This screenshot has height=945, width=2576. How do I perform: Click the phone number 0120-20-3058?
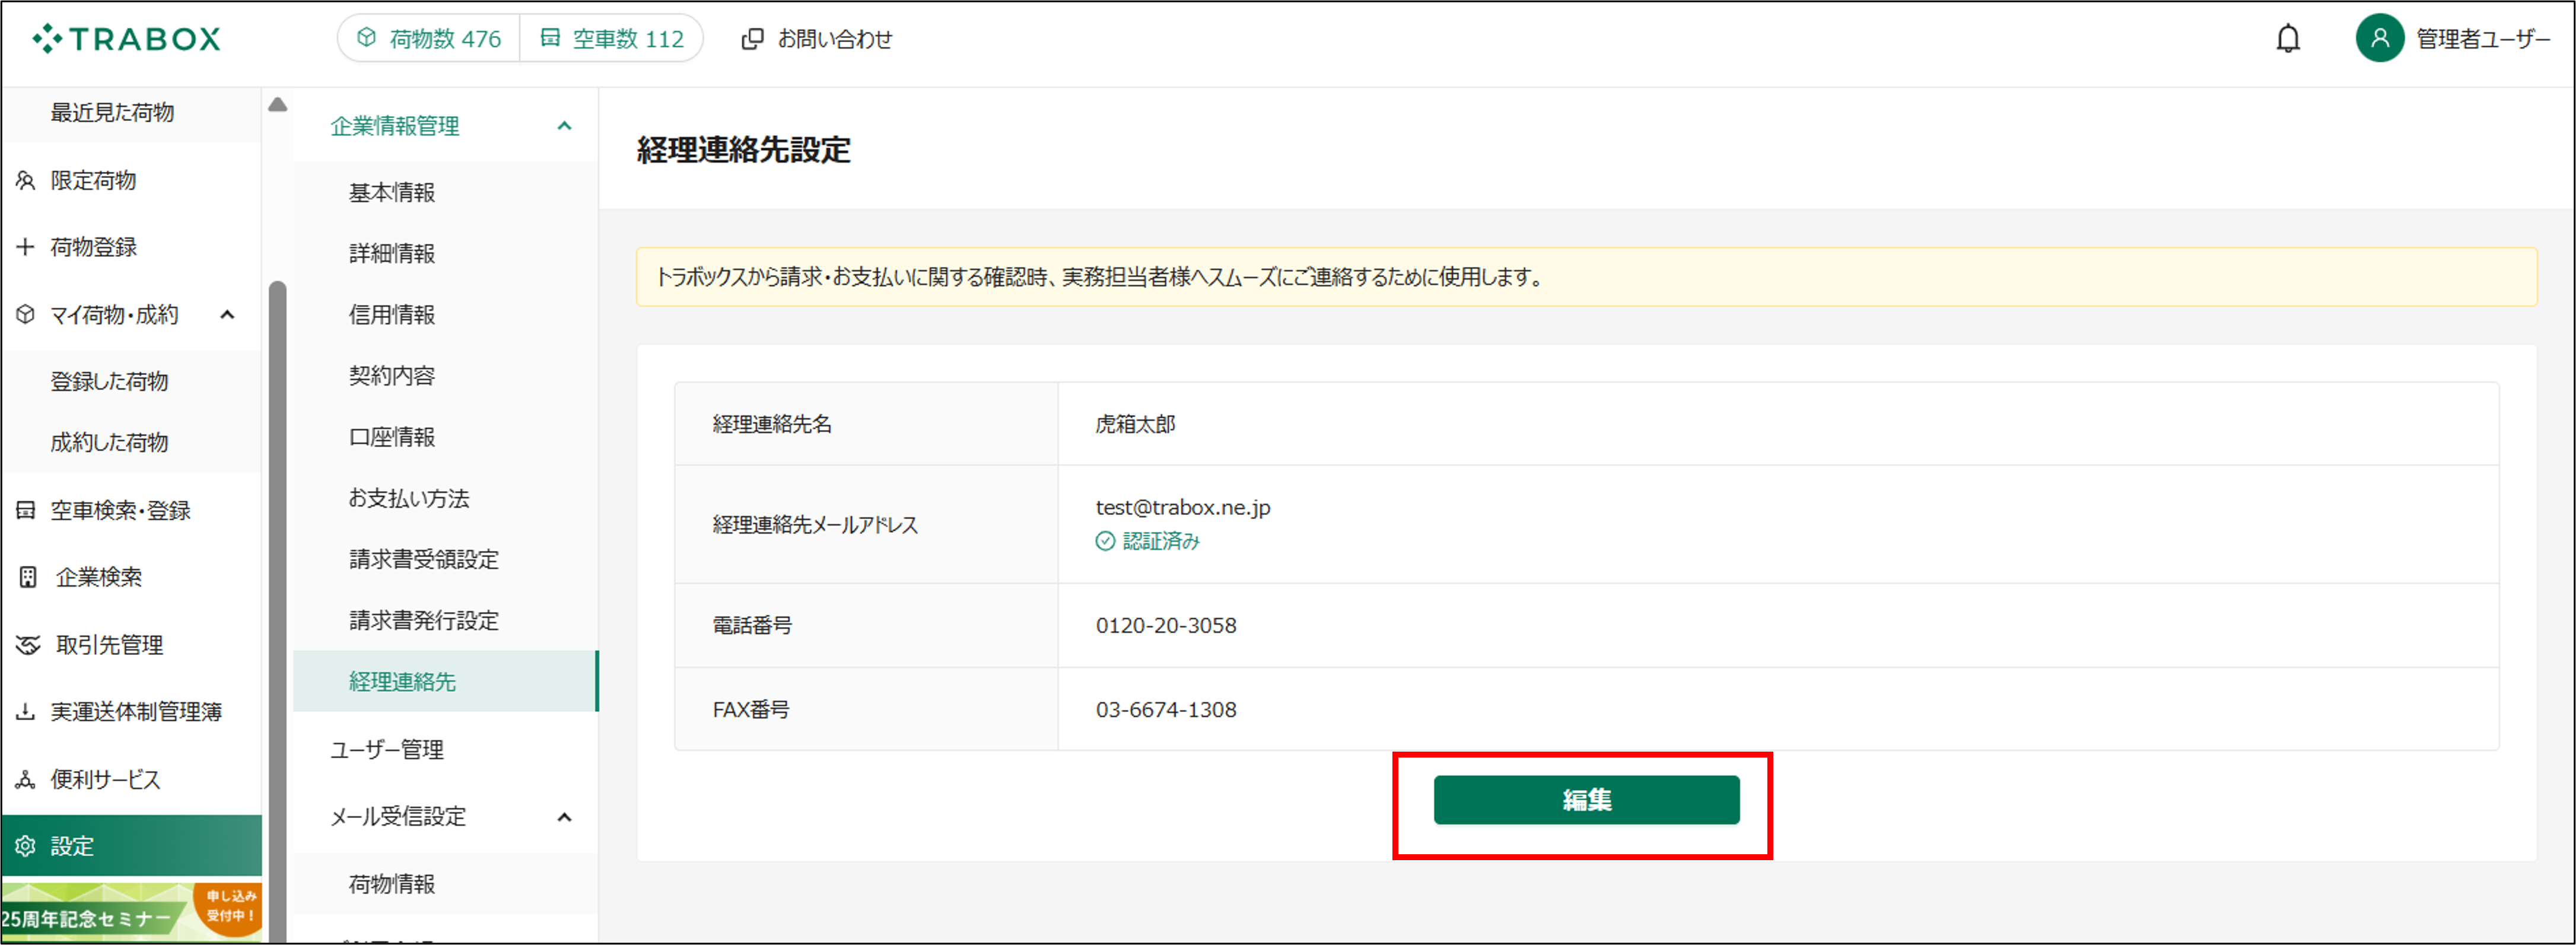(x=1165, y=625)
